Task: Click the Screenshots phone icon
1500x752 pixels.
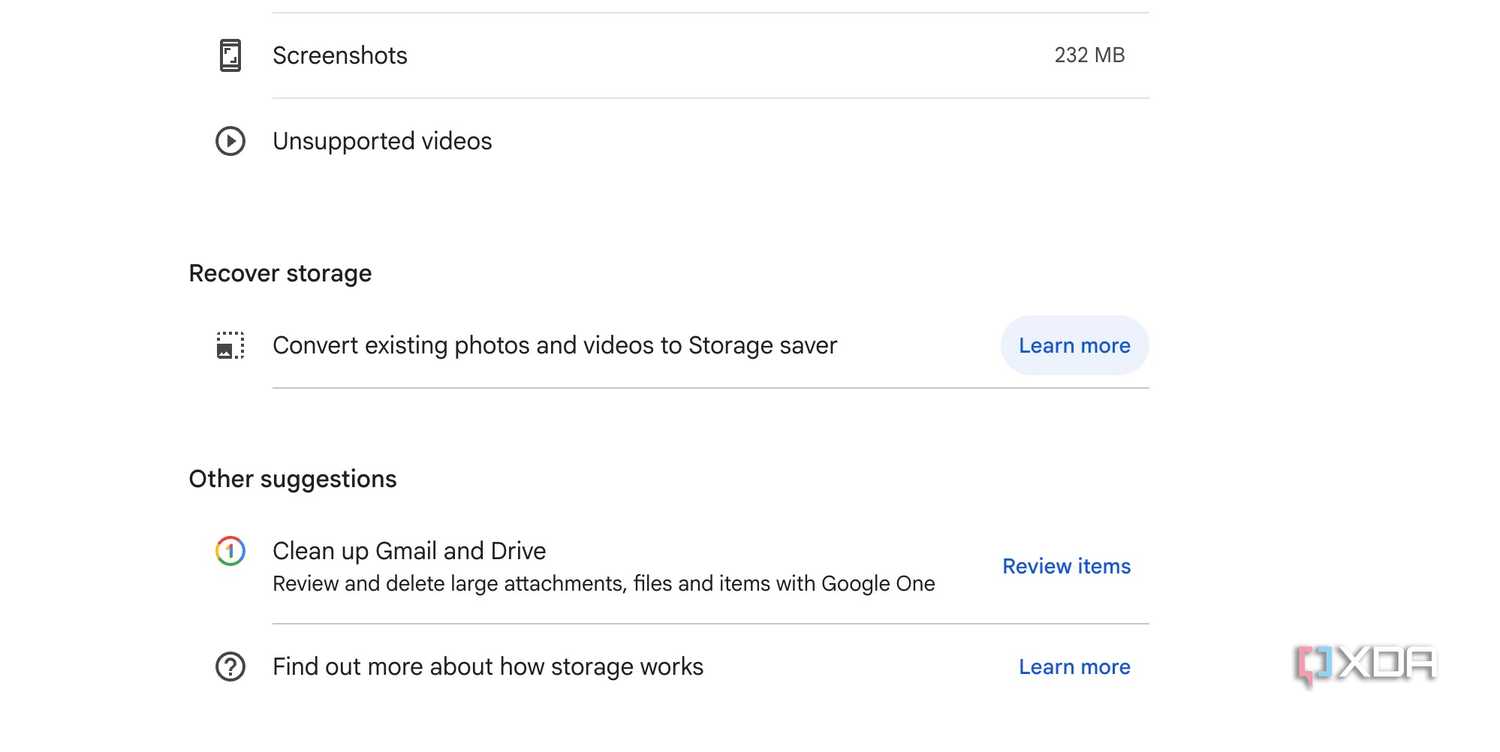Action: (x=230, y=55)
